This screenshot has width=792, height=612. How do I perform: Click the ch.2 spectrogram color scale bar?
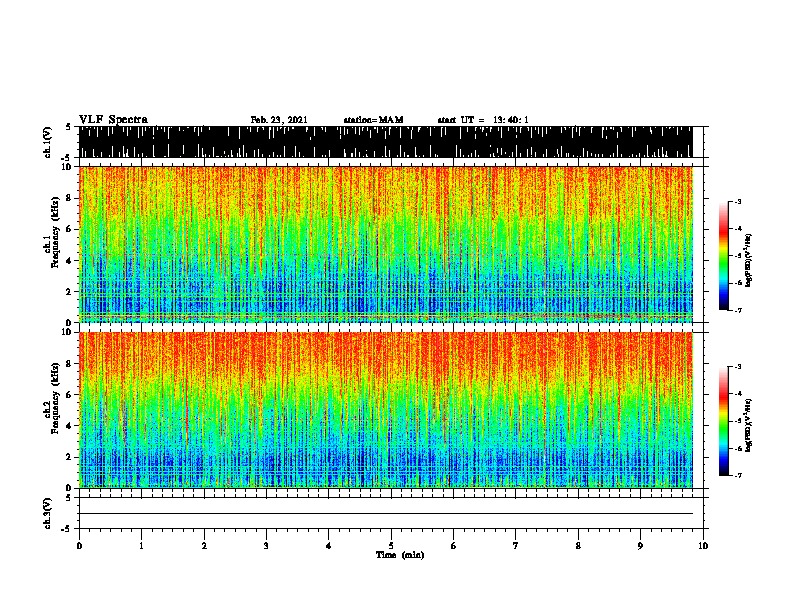(724, 421)
